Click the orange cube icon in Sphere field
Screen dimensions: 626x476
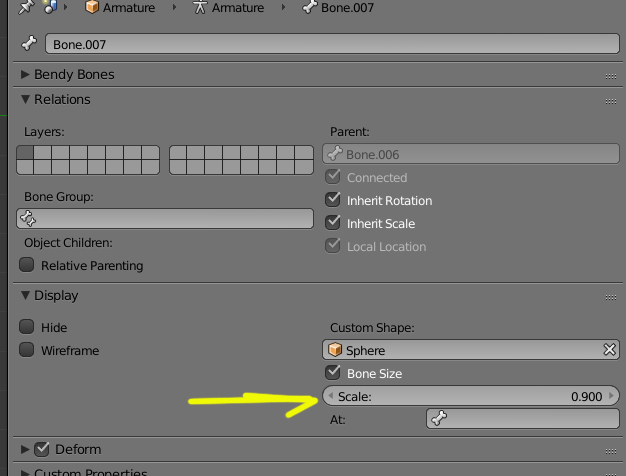(x=335, y=349)
